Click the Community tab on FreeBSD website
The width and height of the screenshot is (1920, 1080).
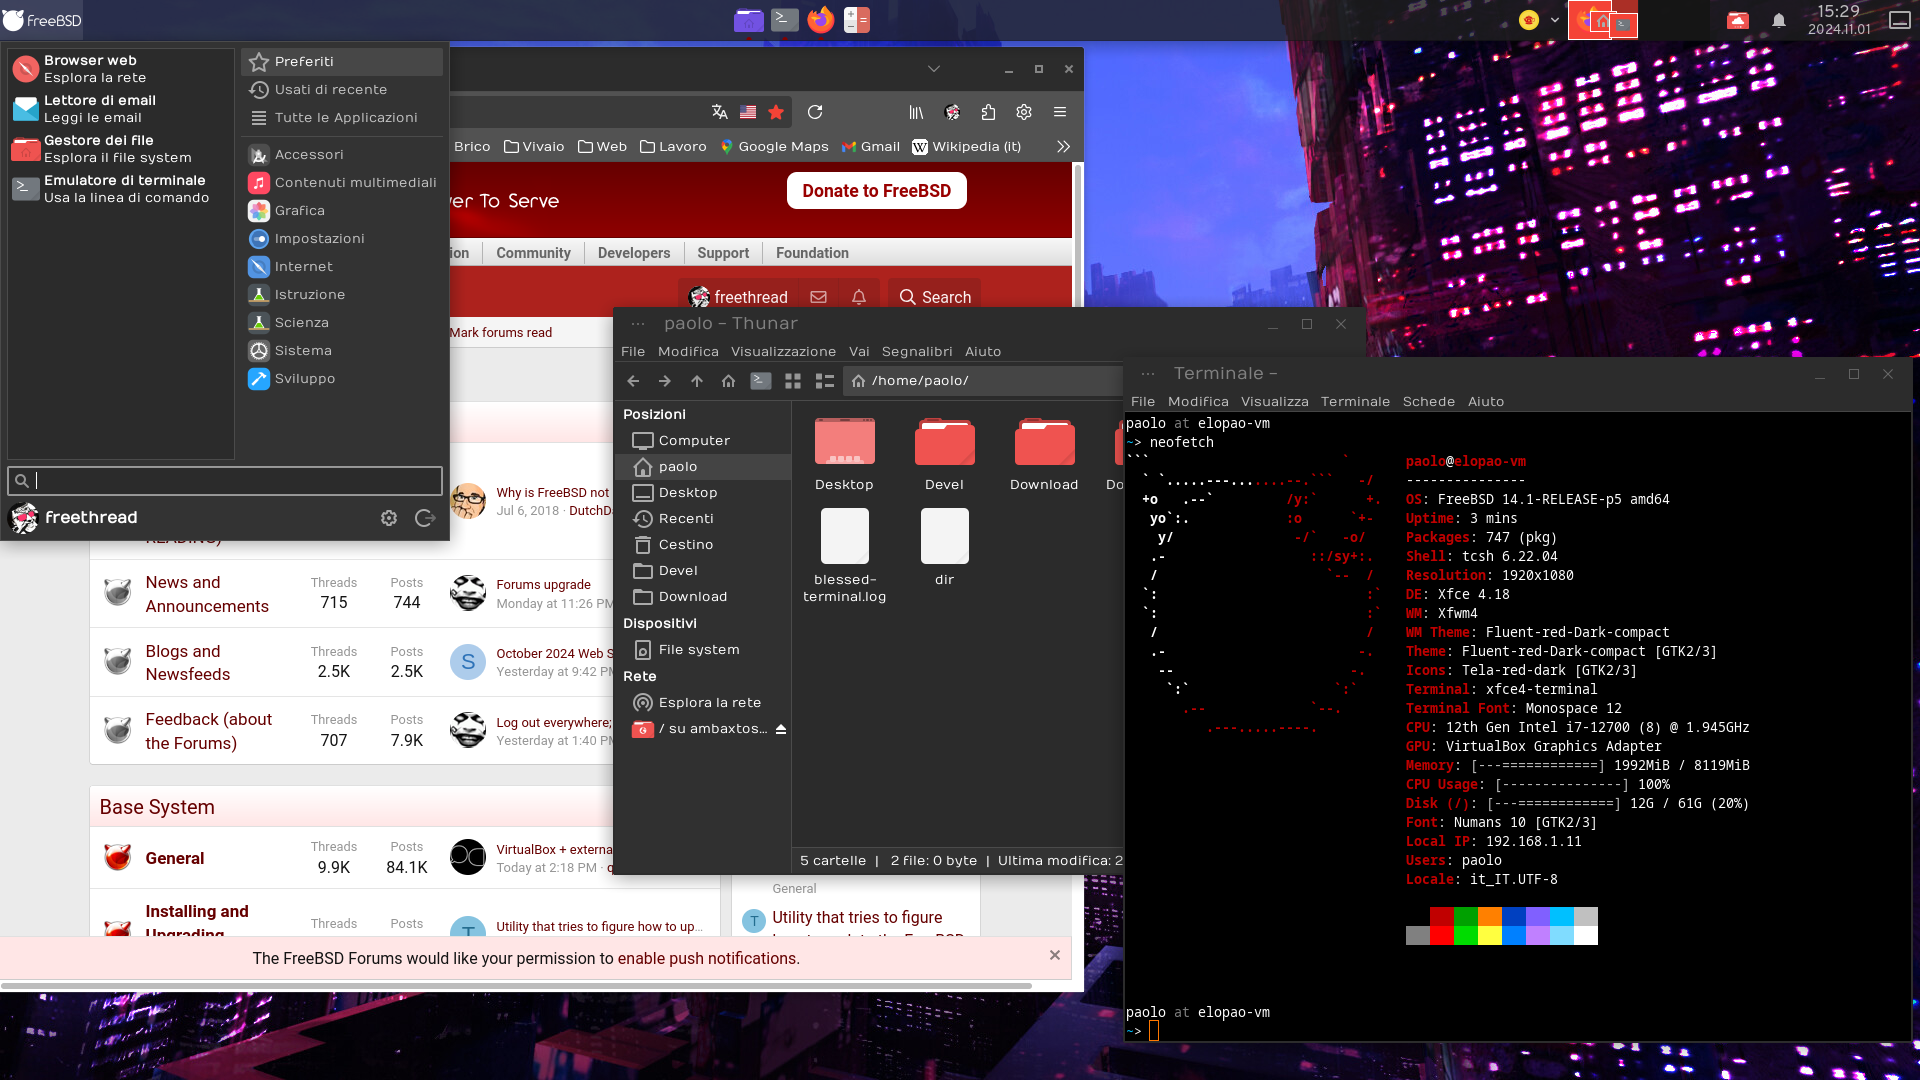click(533, 252)
